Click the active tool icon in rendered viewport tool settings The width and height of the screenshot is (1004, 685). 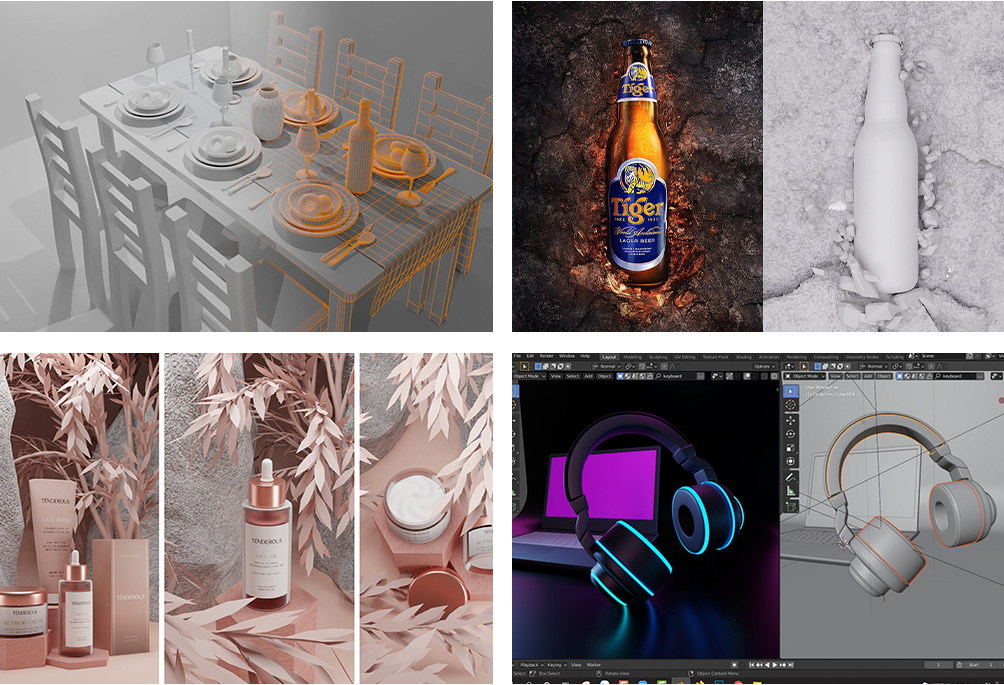coord(524,366)
